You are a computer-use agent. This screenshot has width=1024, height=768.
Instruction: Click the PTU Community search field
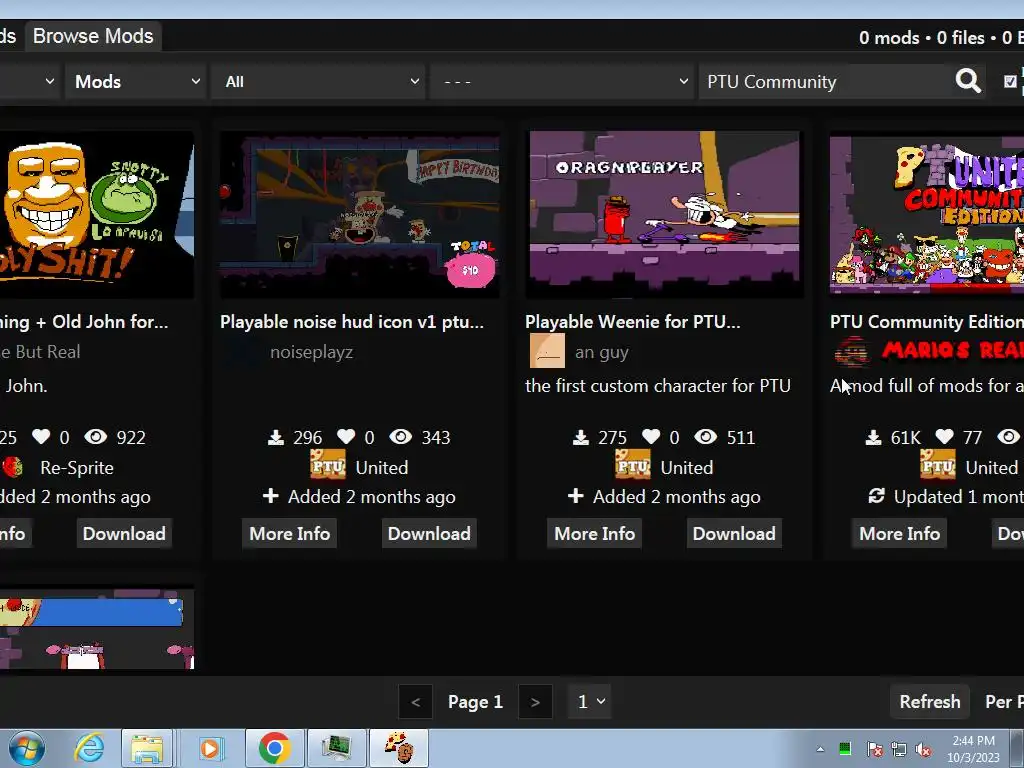coord(826,82)
